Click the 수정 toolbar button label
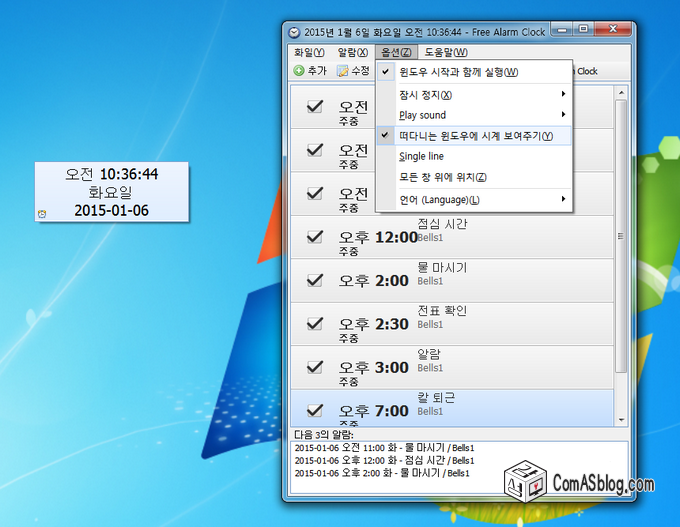Viewport: 680px width, 527px height. (x=360, y=71)
